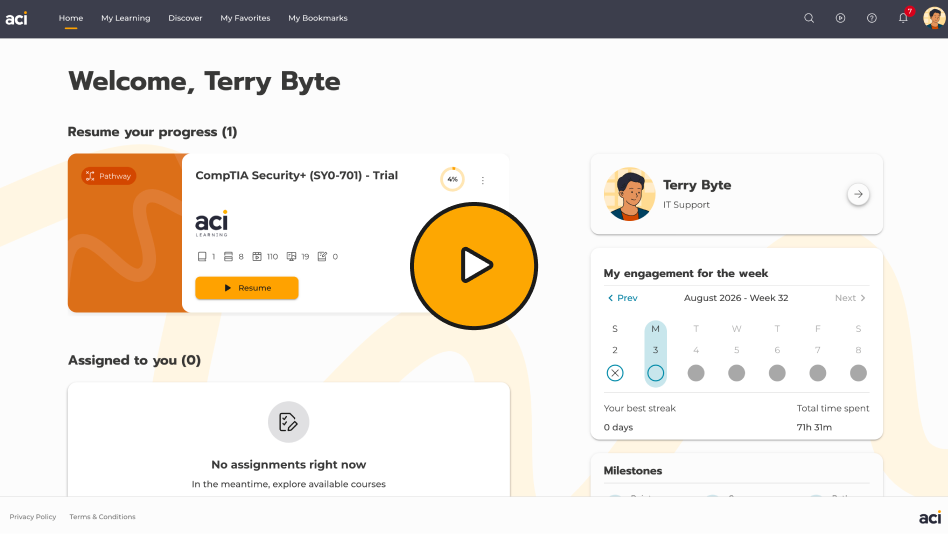Click the videos icon showing 110

(x=257, y=256)
